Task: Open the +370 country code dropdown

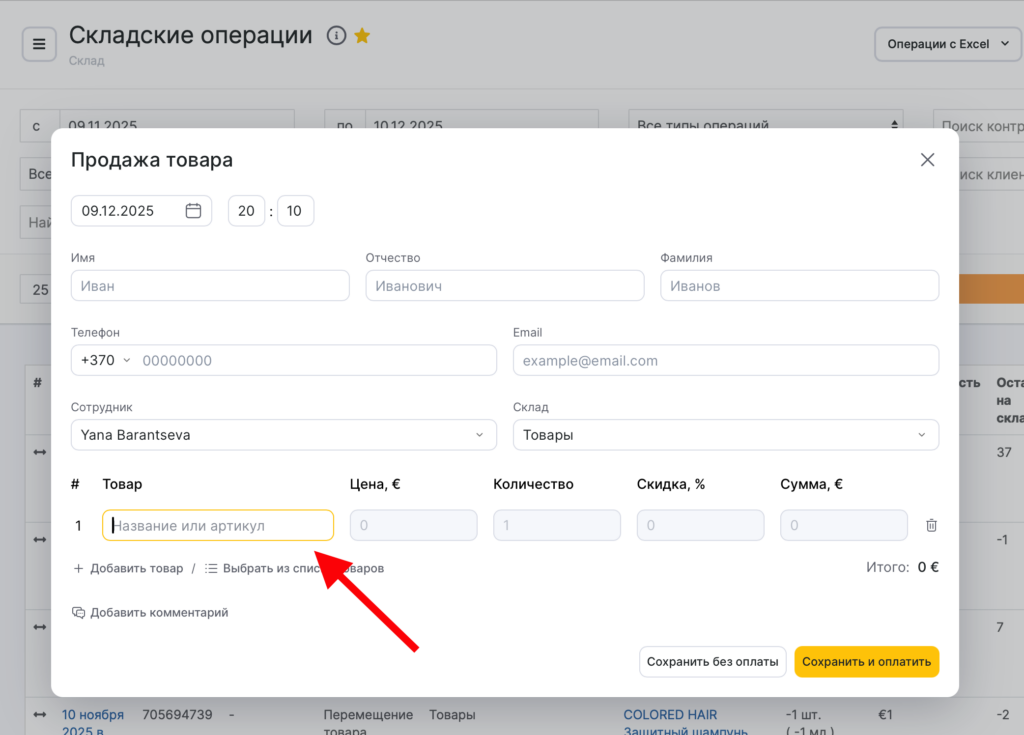Action: (105, 360)
